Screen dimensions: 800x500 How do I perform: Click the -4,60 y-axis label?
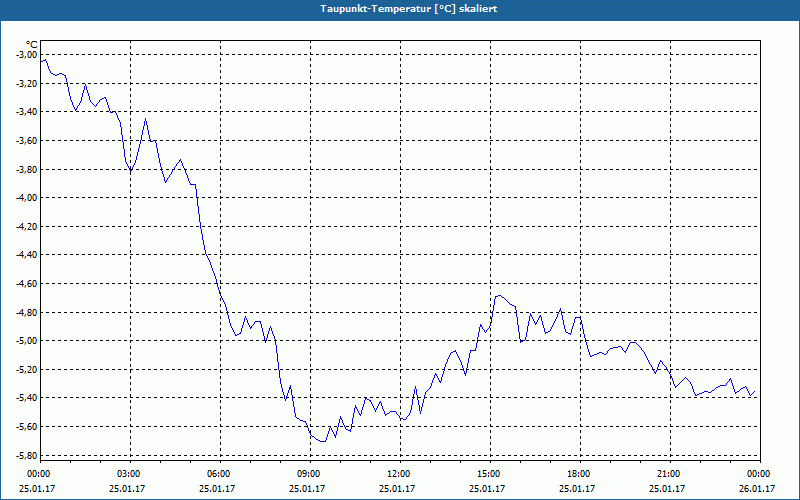25,284
